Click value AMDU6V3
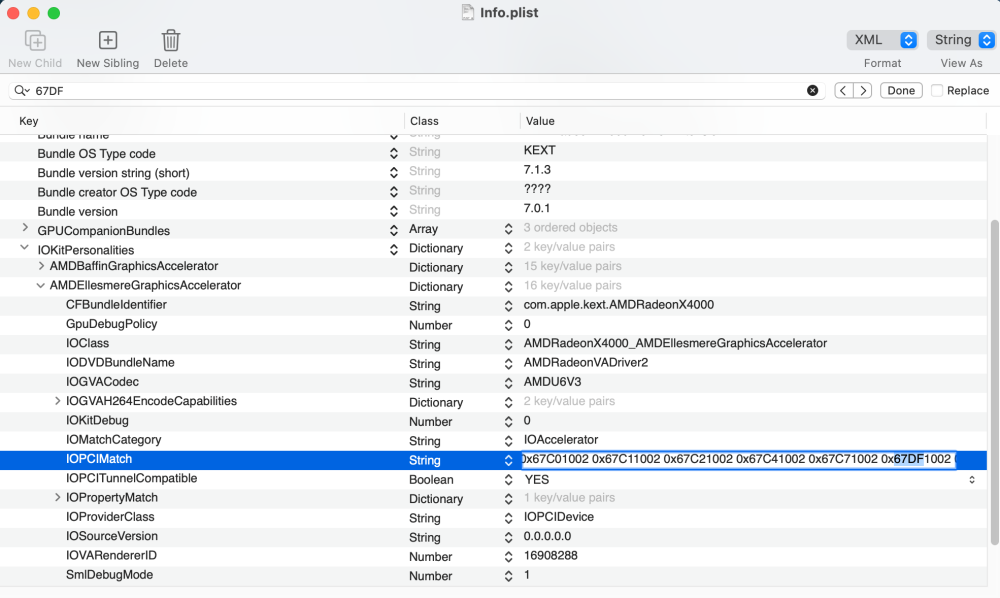The image size is (1000, 598). click(552, 382)
